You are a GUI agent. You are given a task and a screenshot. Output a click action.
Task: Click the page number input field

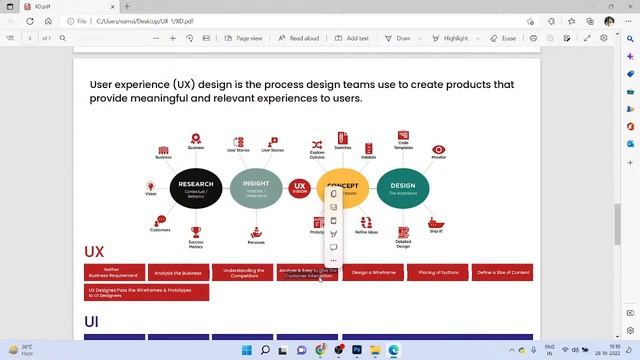point(29,38)
